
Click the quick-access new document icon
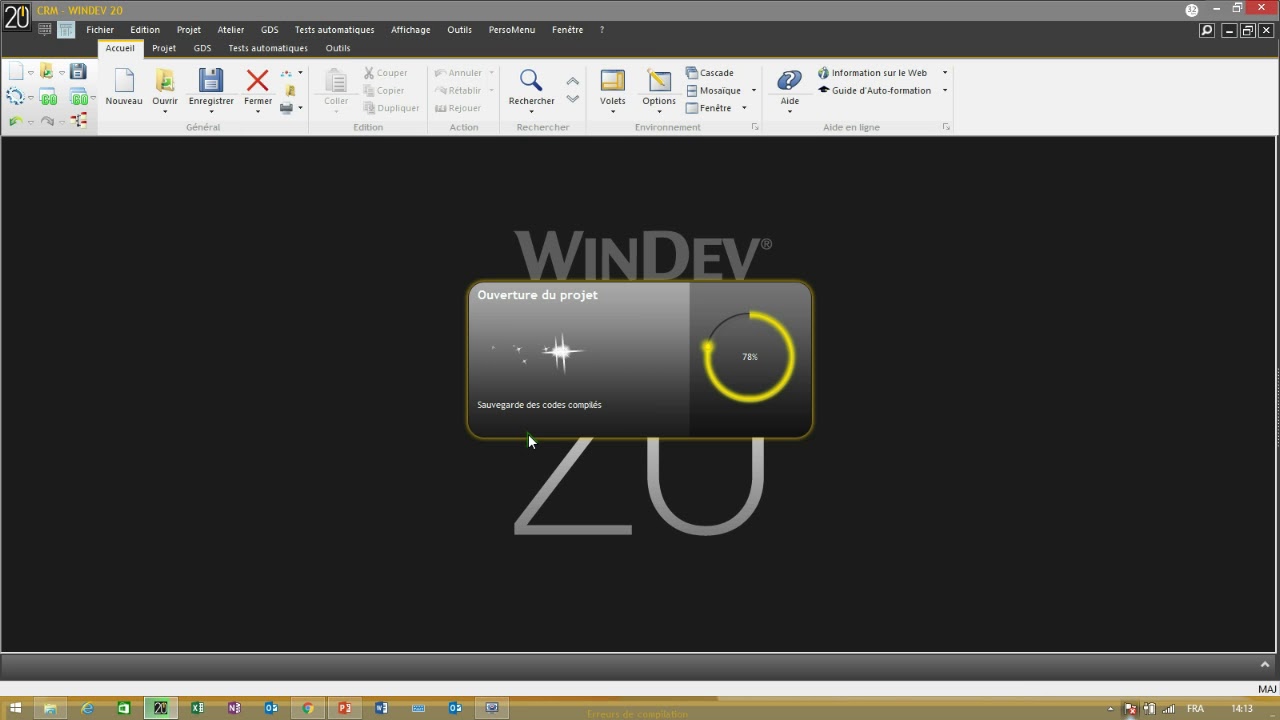click(16, 72)
